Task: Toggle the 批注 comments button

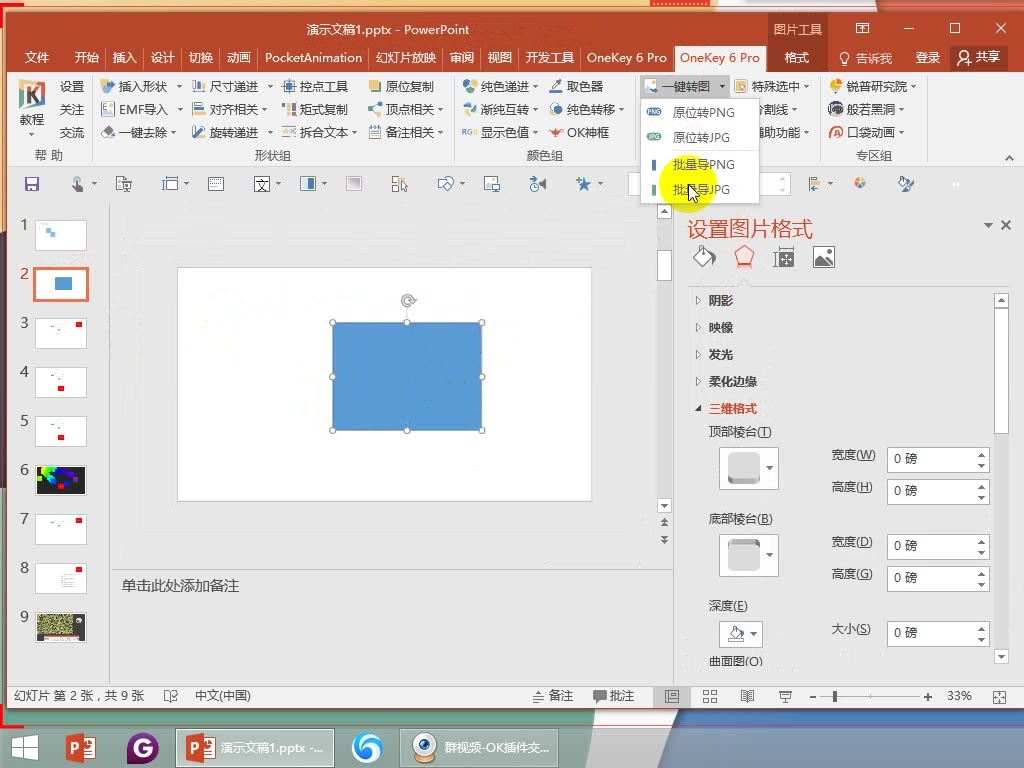Action: click(x=613, y=696)
